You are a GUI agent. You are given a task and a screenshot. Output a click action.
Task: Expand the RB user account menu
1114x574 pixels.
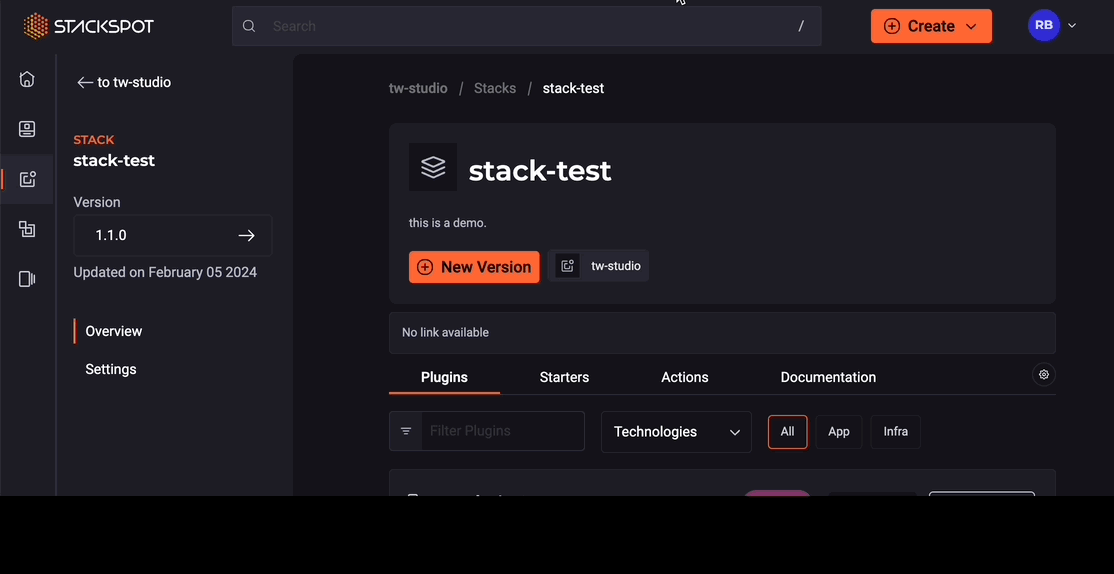click(1052, 26)
